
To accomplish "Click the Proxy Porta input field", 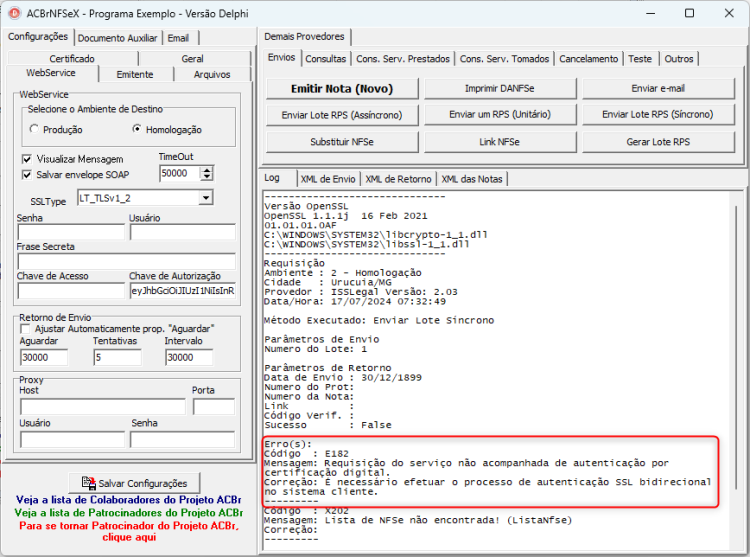I will [x=214, y=407].
